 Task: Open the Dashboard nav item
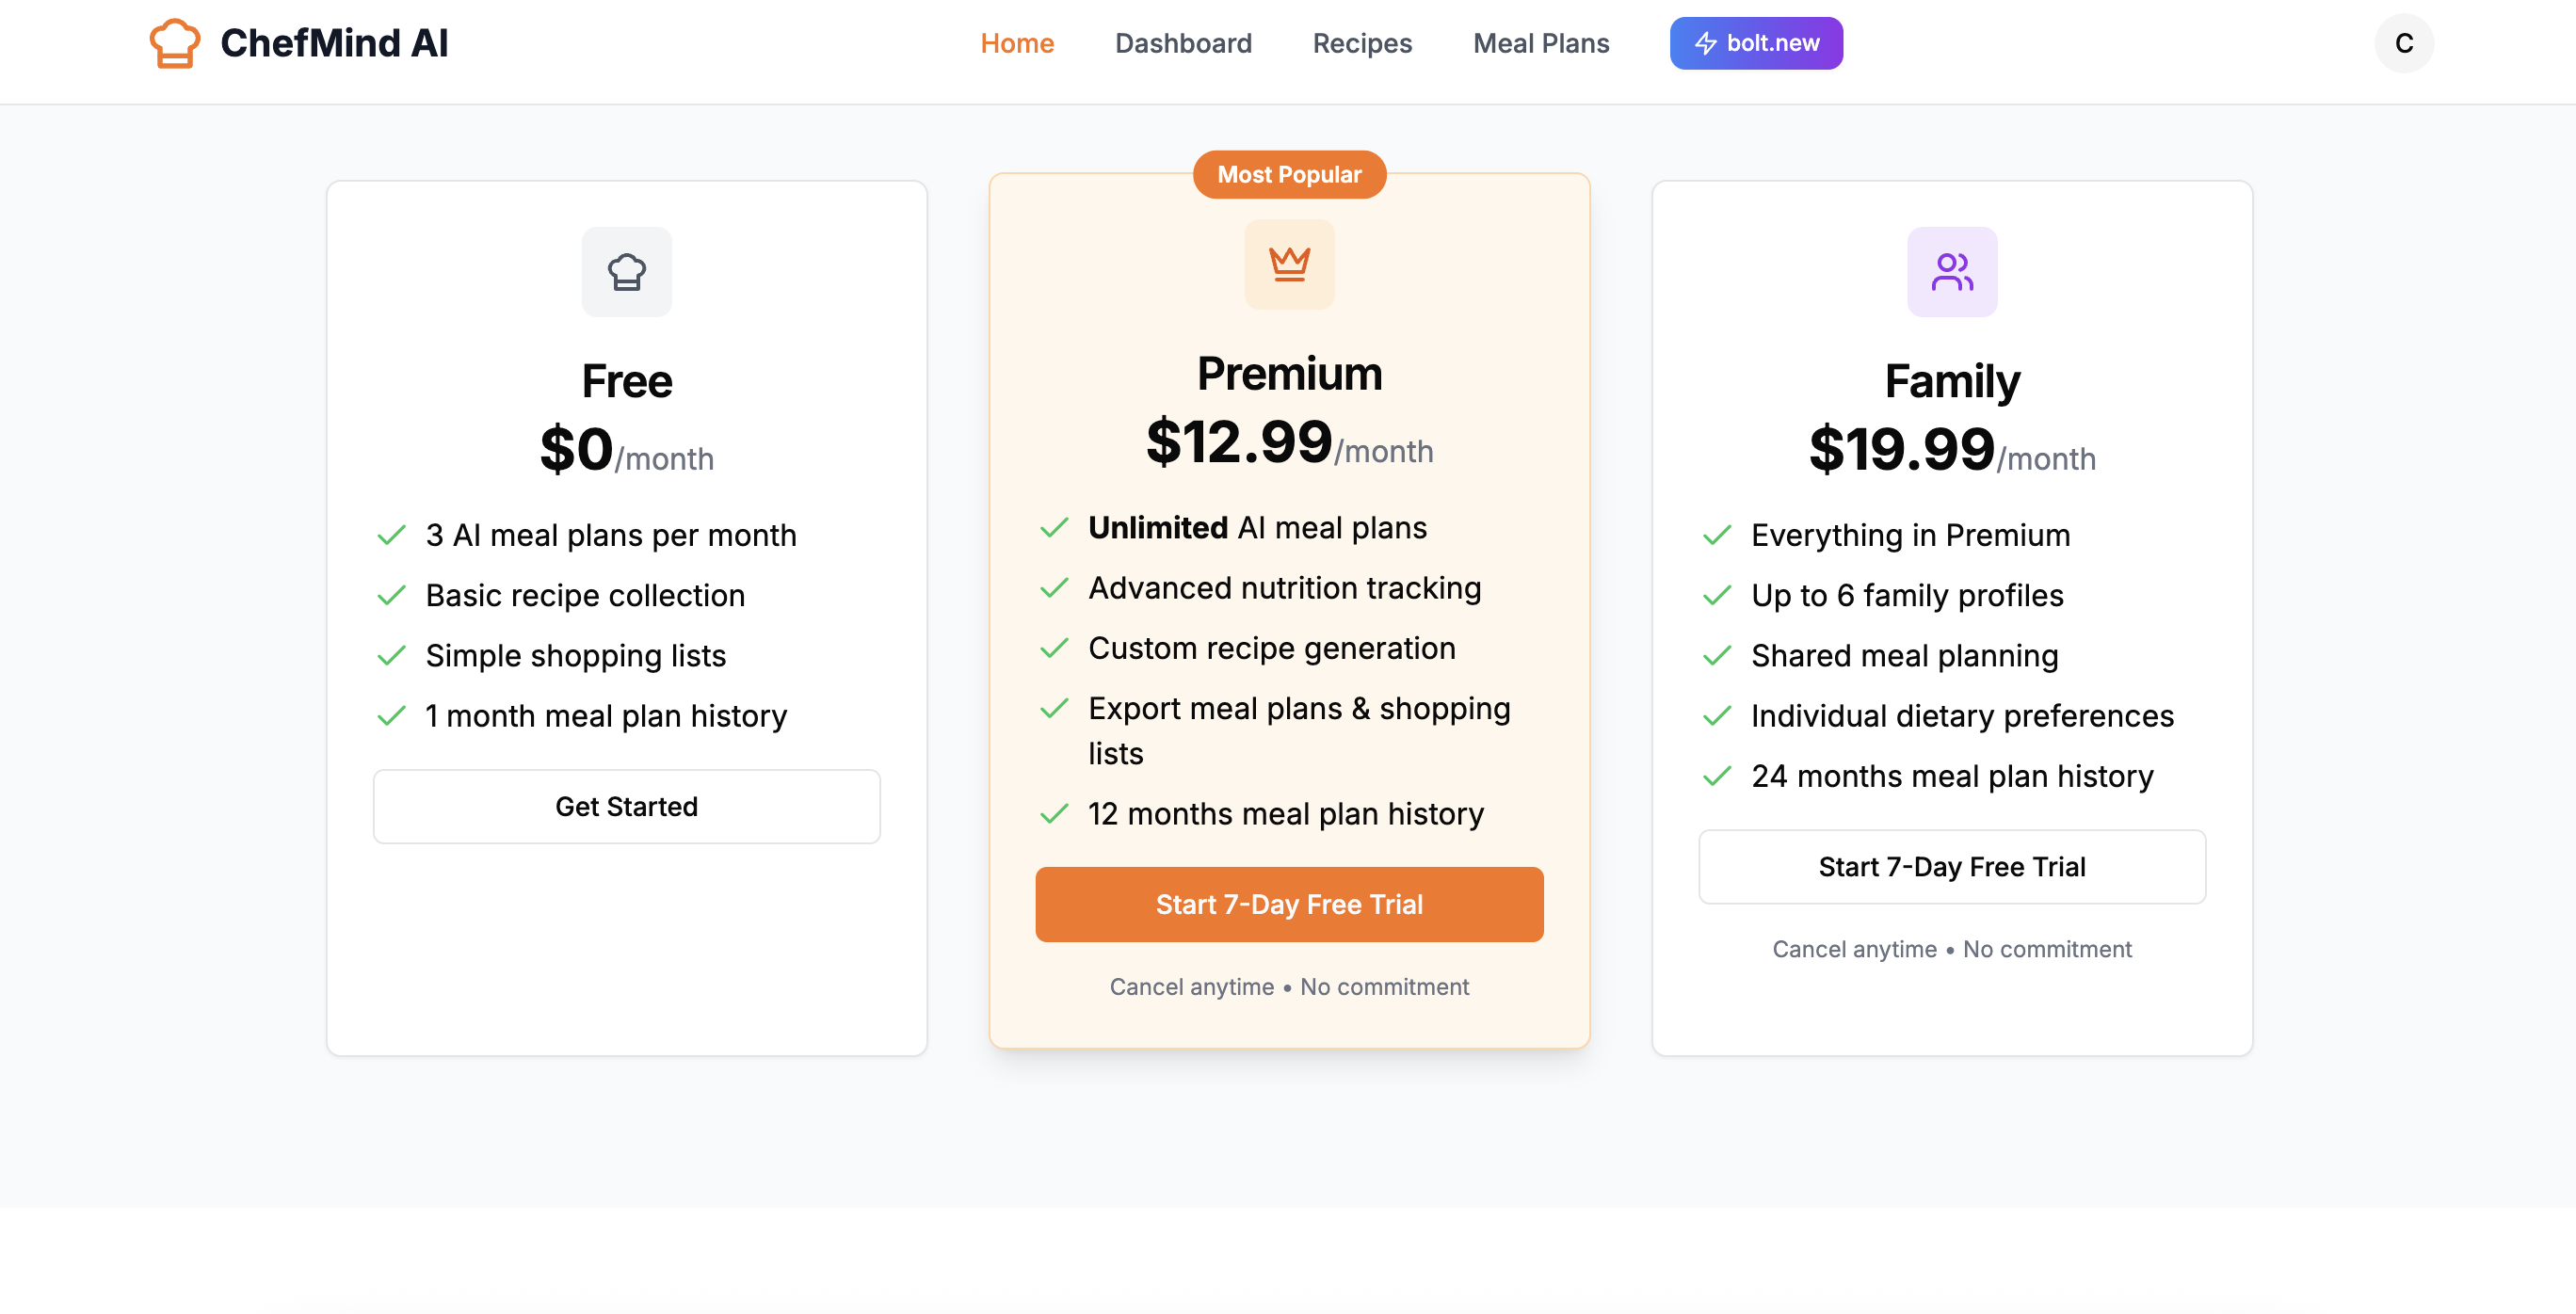point(1182,43)
